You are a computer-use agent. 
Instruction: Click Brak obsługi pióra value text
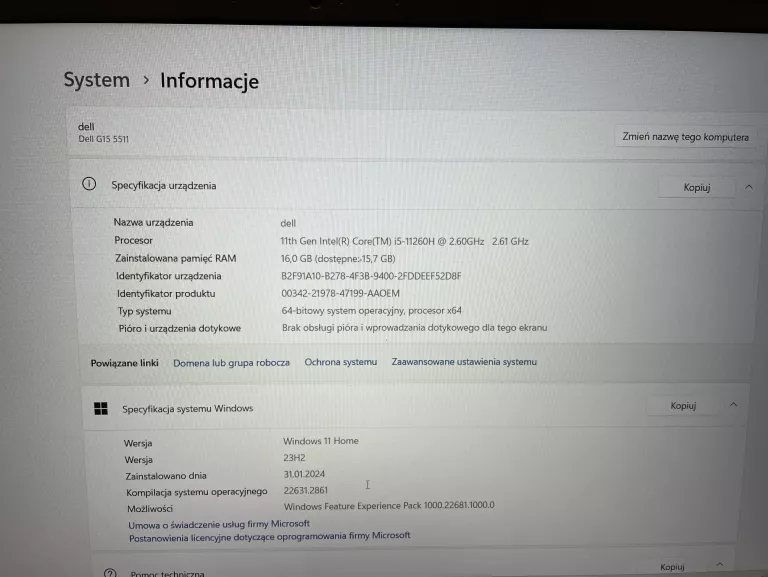pos(414,327)
